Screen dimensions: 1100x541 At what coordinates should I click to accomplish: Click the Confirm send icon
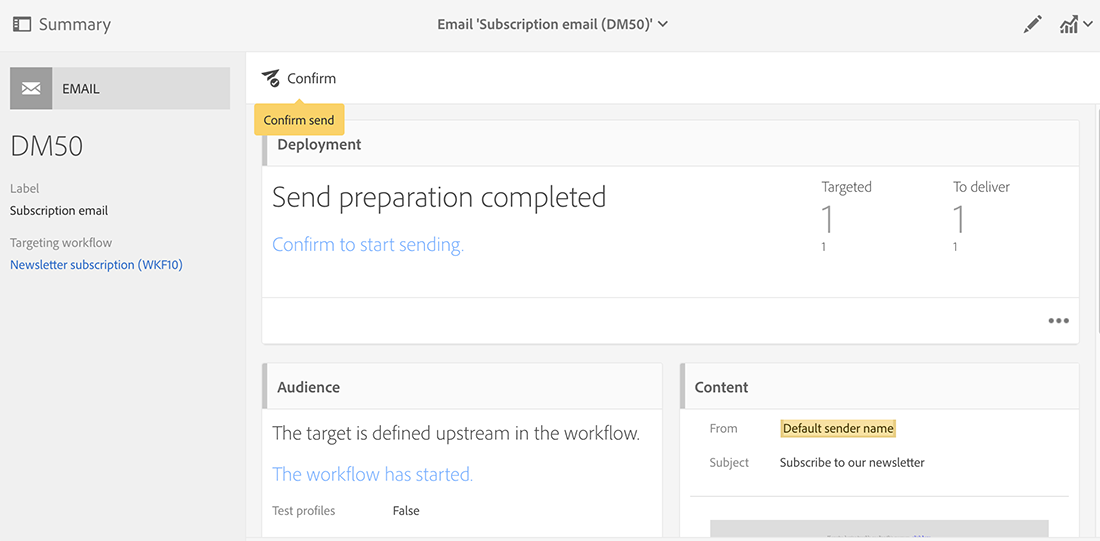click(x=271, y=78)
